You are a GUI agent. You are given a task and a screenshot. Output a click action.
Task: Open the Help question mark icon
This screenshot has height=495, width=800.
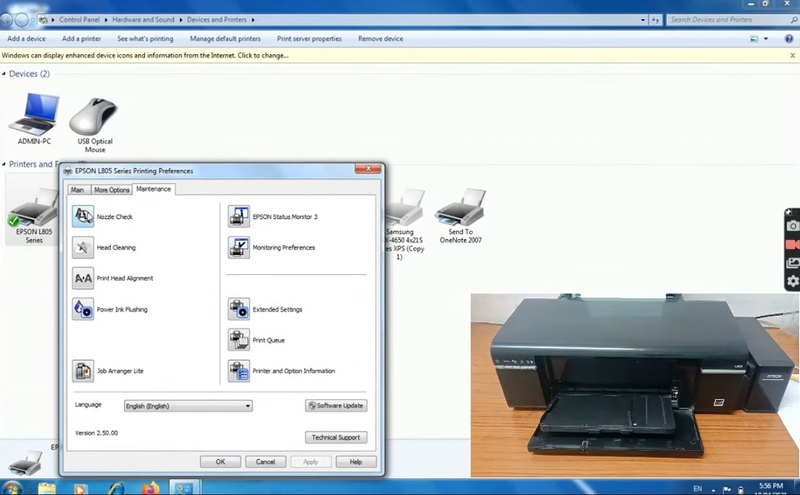pos(788,39)
